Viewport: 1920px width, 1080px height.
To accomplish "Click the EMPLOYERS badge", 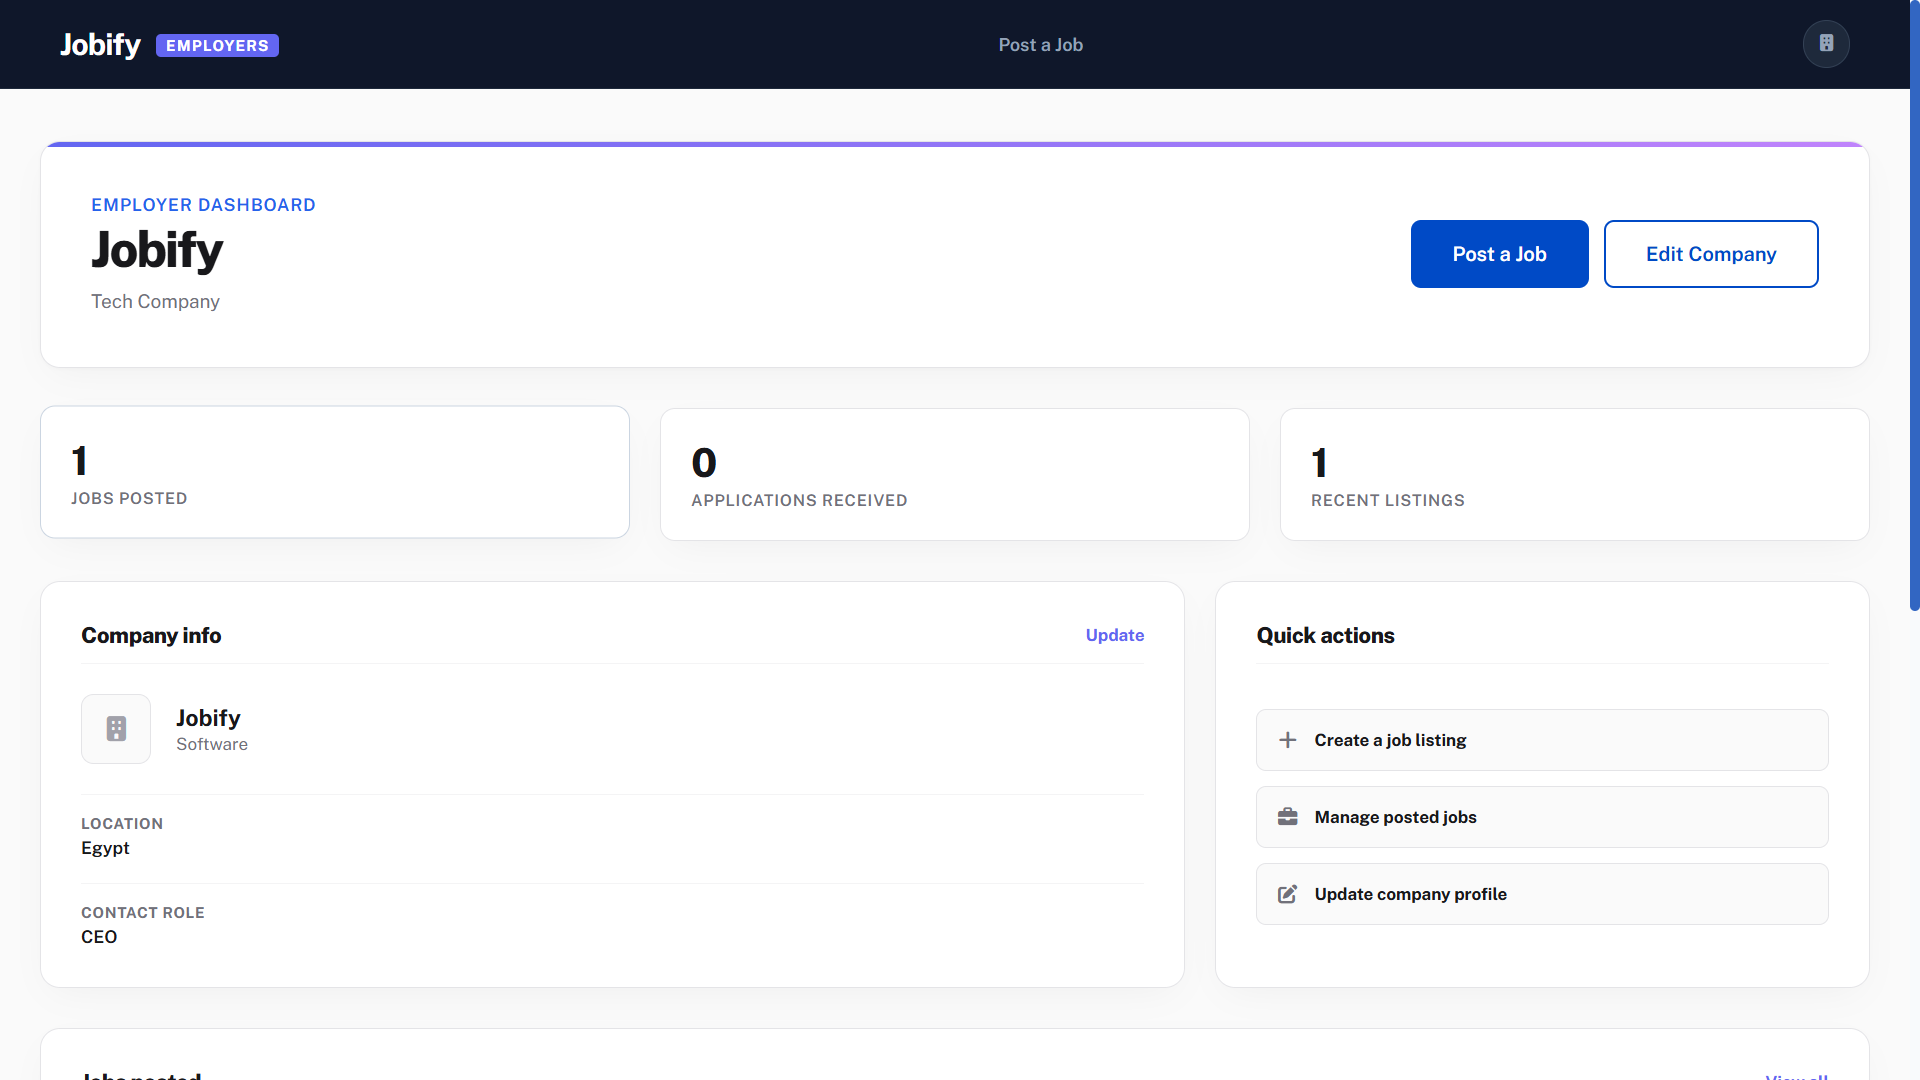I will pyautogui.click(x=217, y=45).
